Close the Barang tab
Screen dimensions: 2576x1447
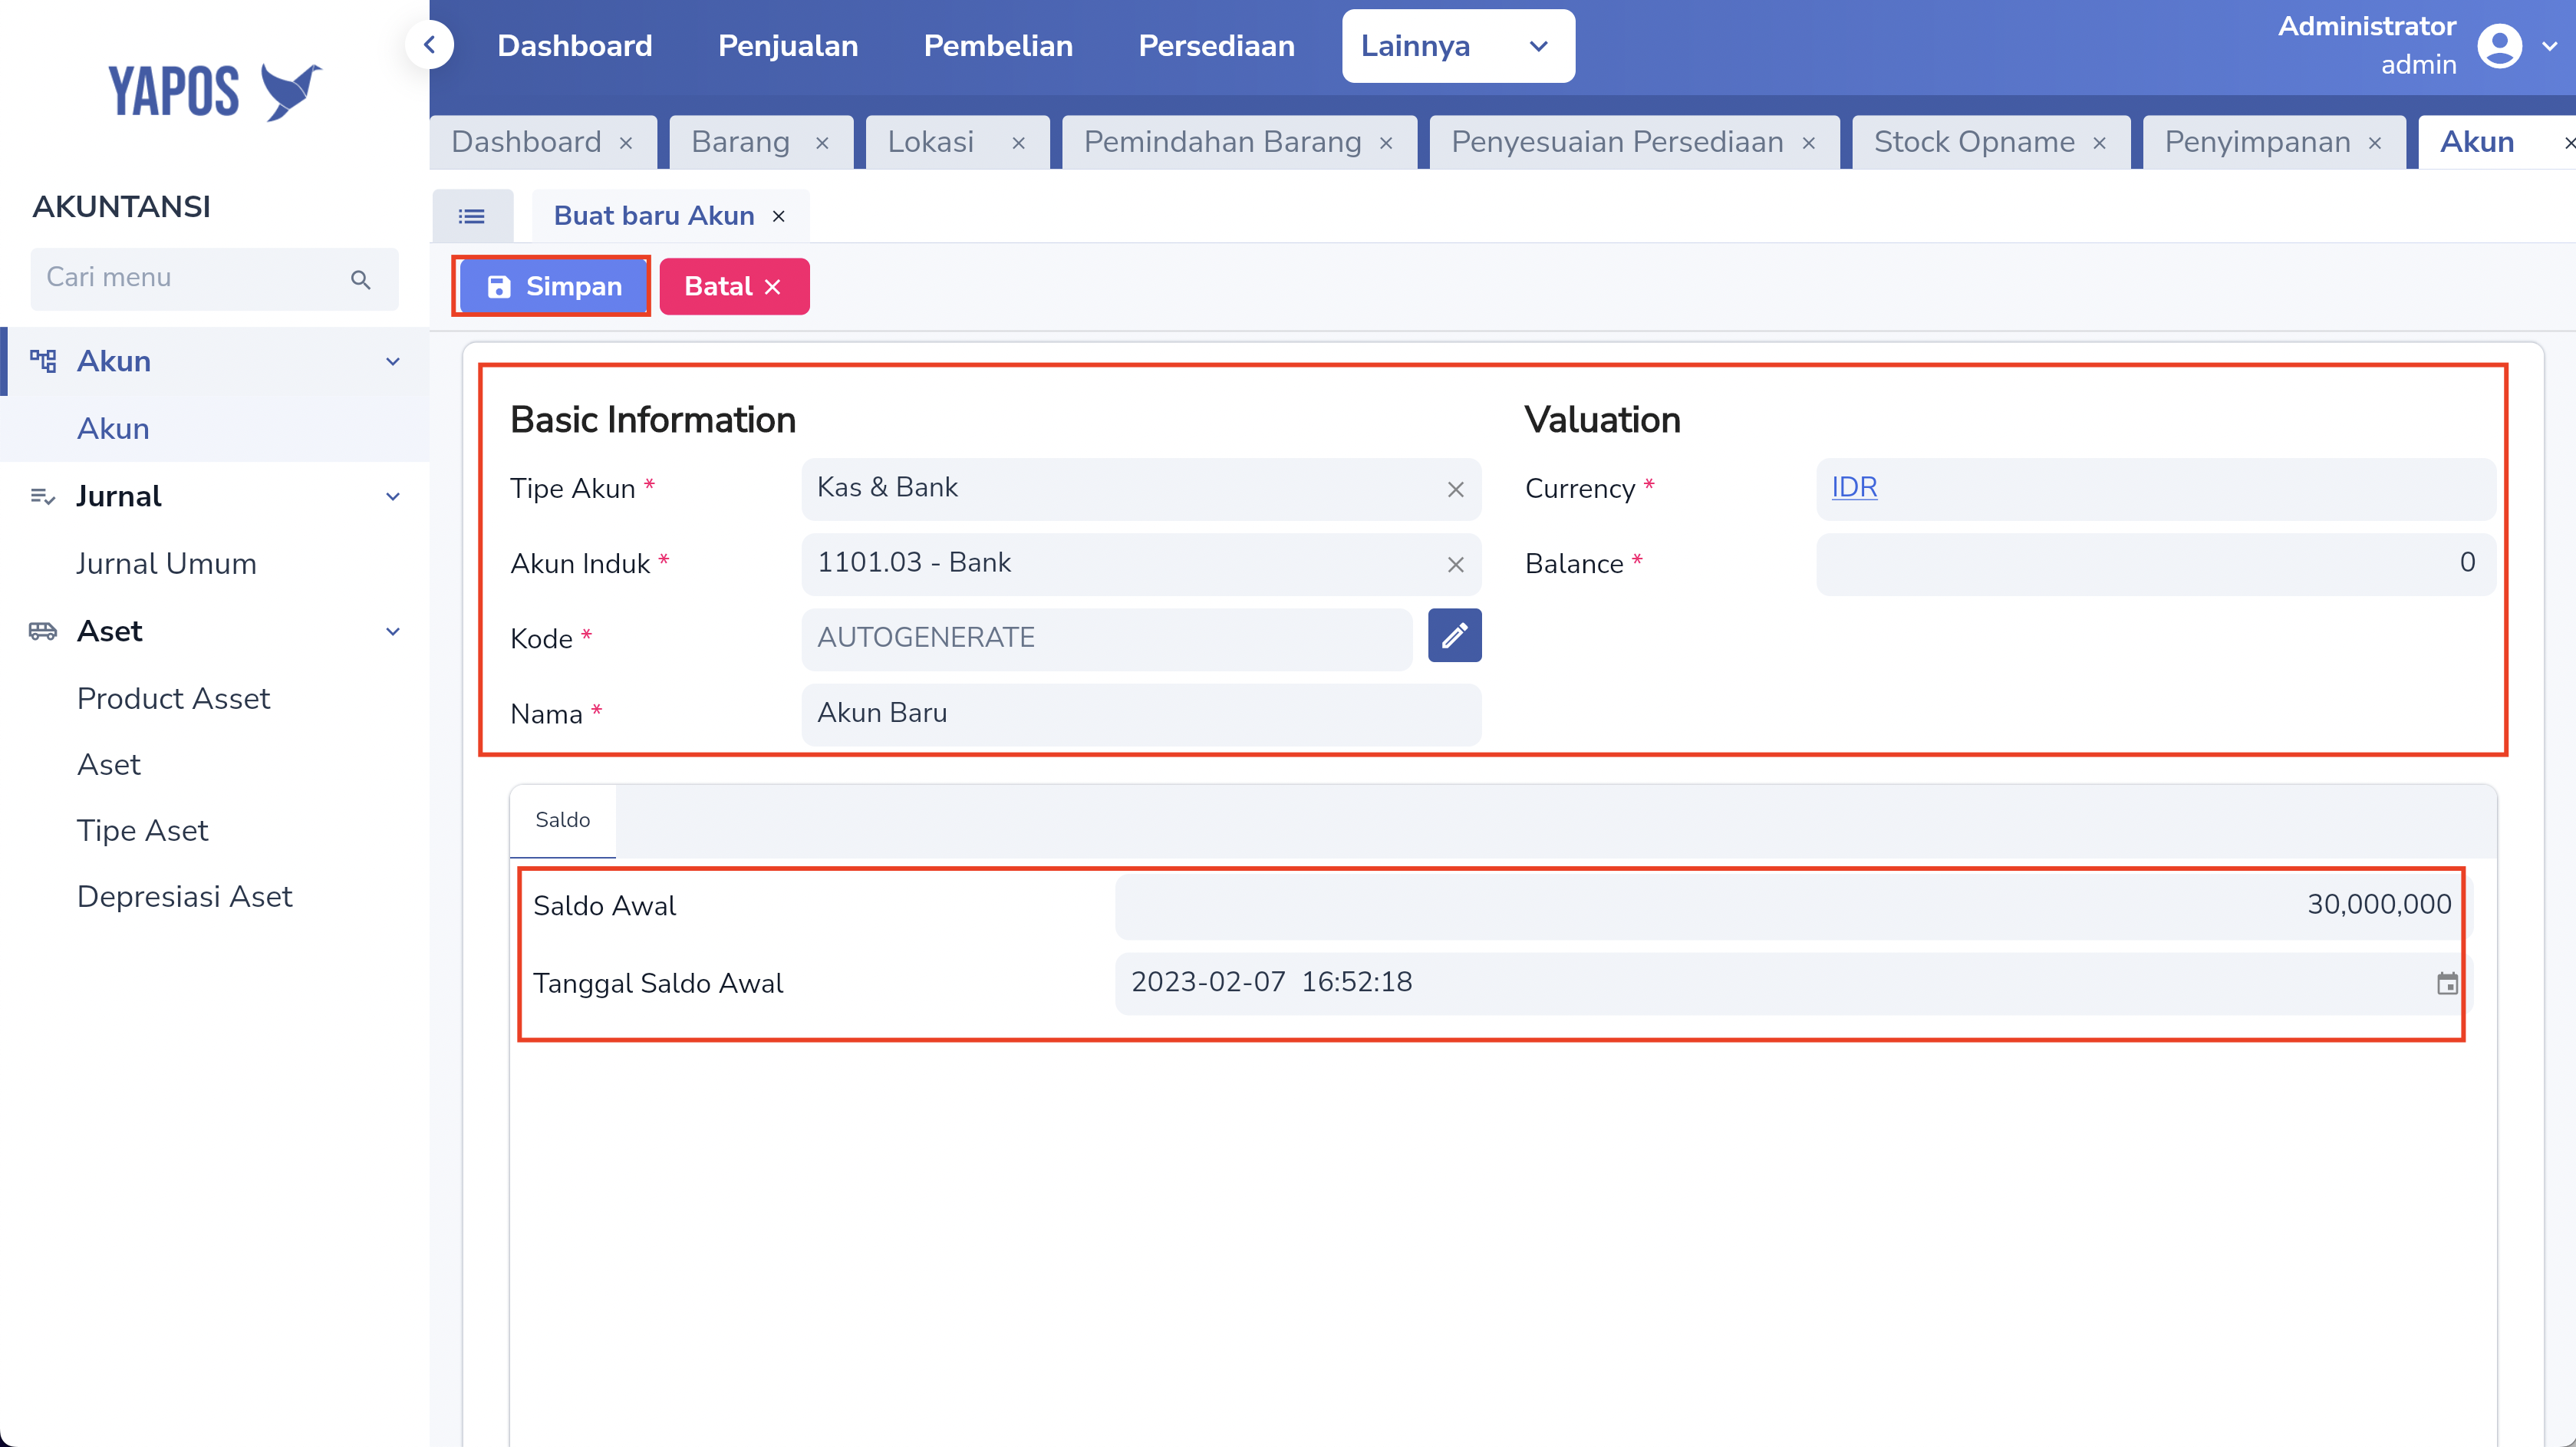(822, 143)
